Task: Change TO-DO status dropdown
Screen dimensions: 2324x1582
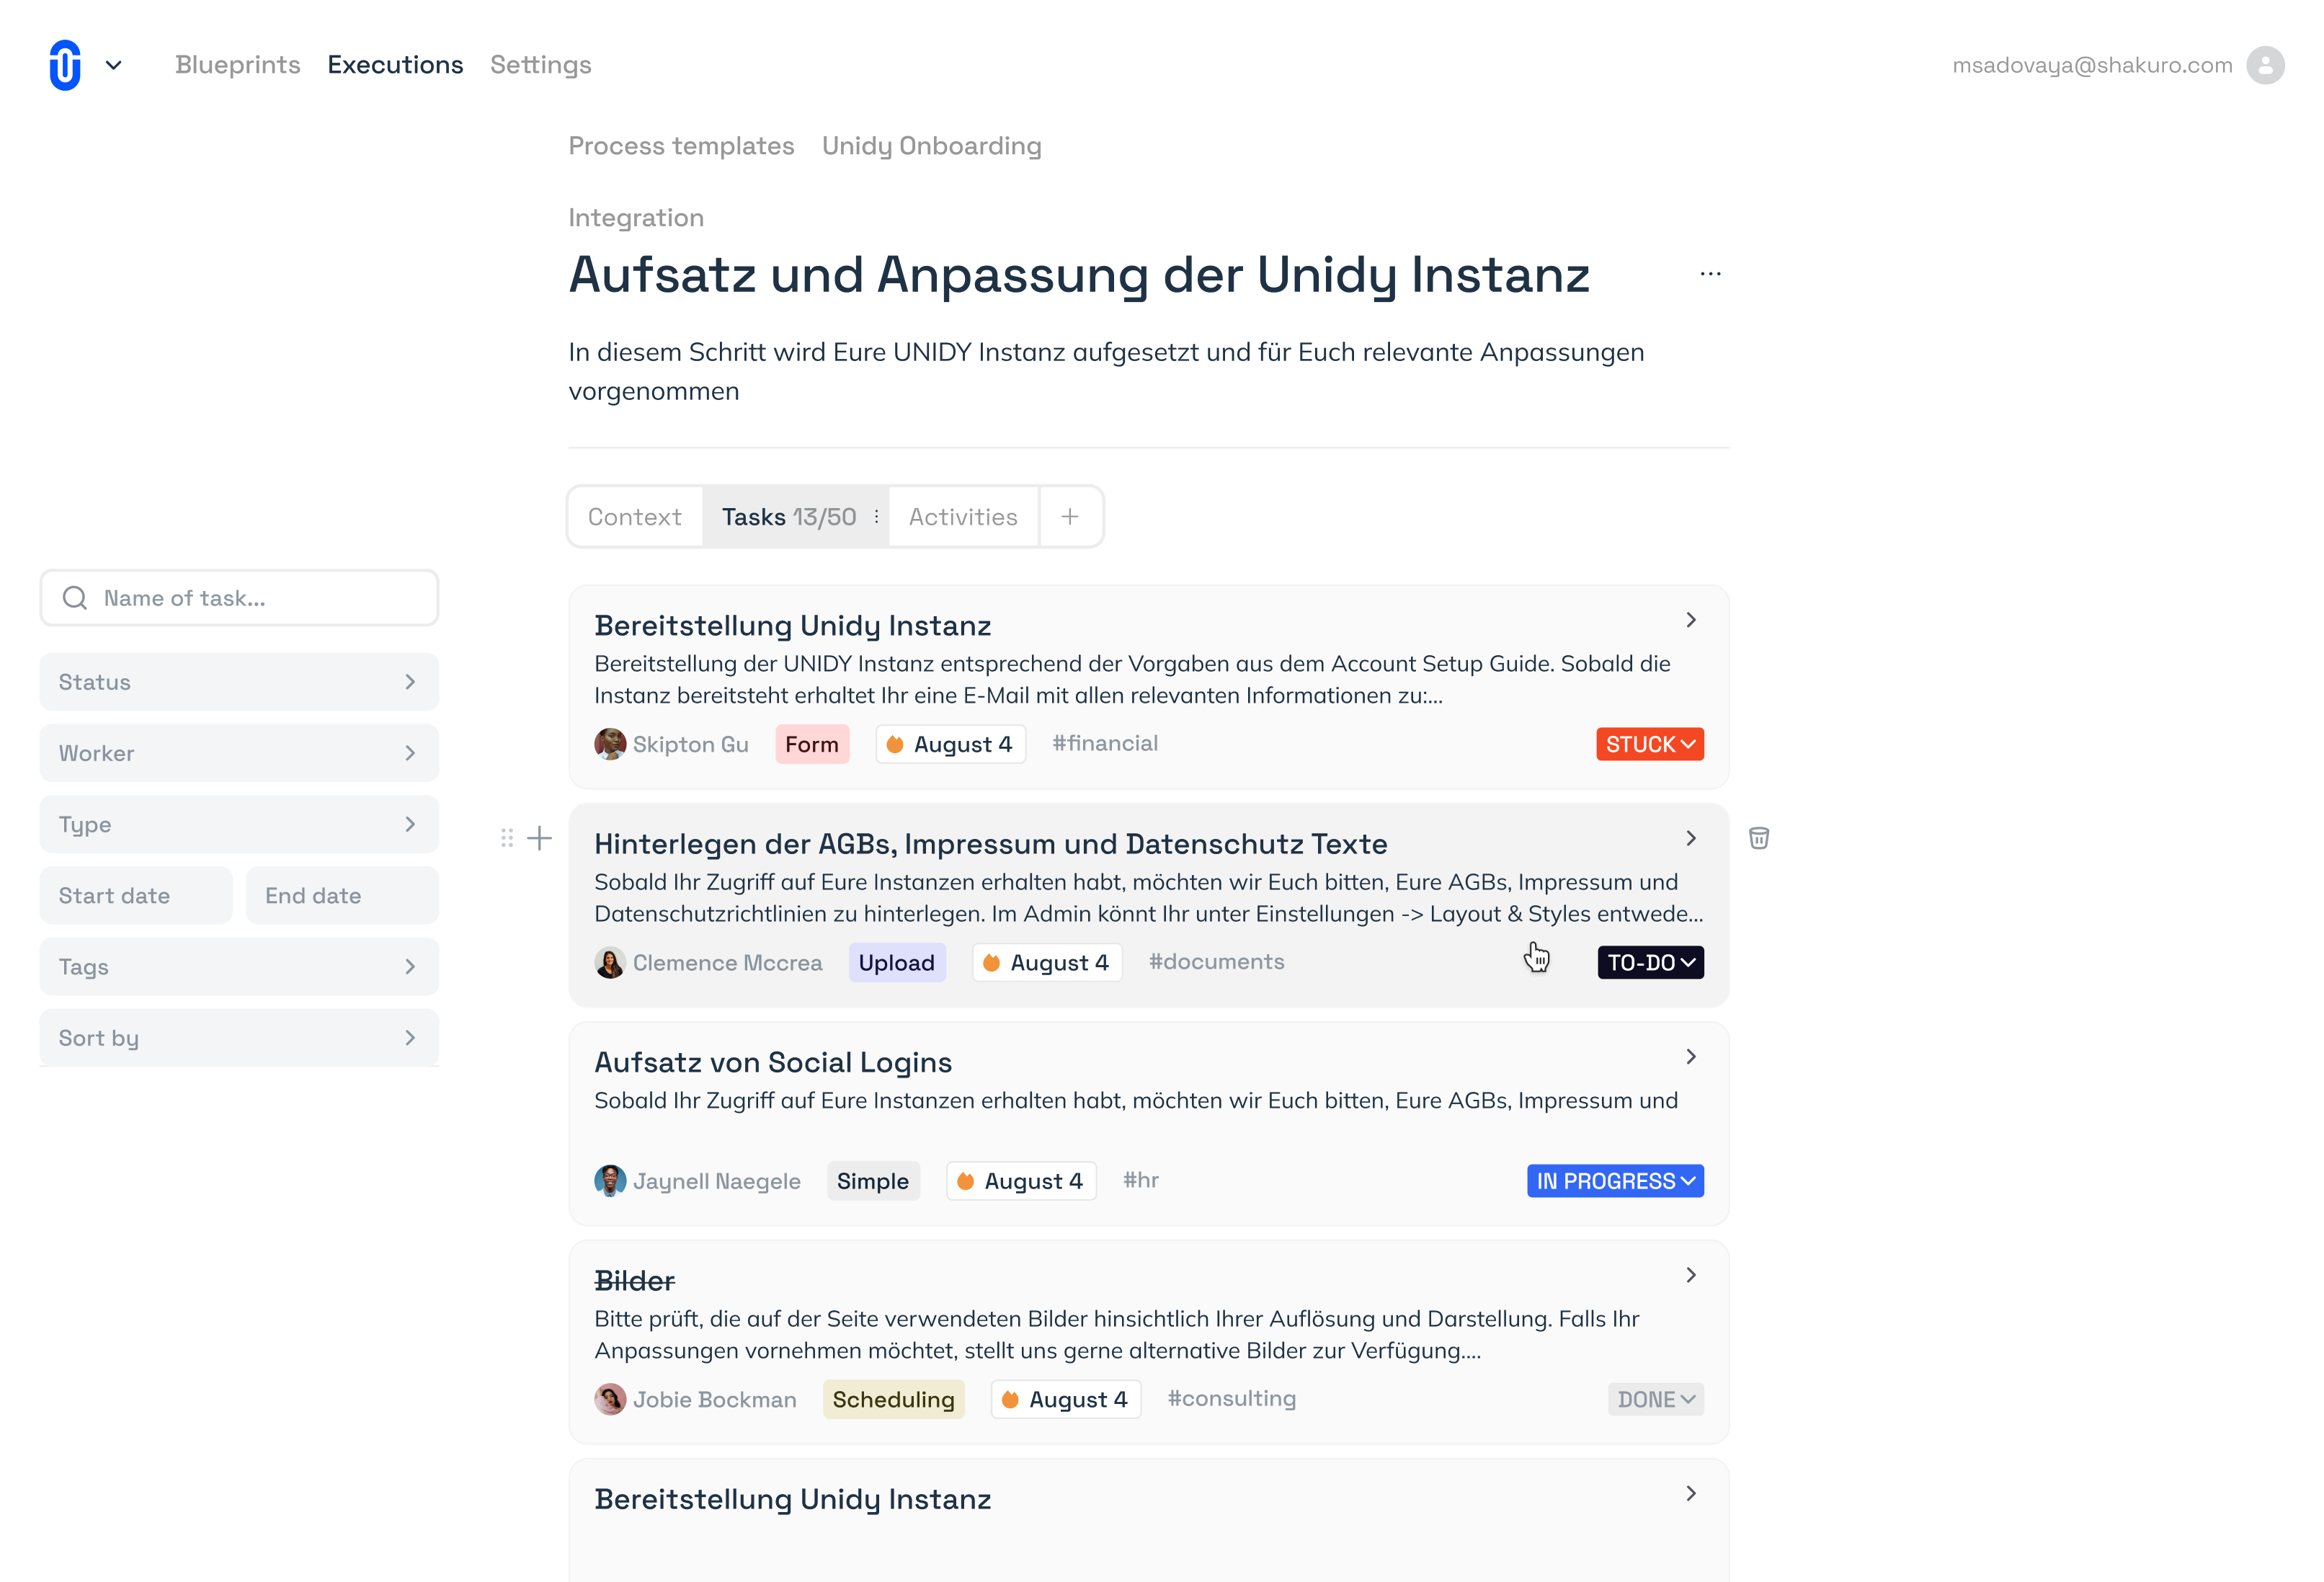Action: [x=1651, y=962]
